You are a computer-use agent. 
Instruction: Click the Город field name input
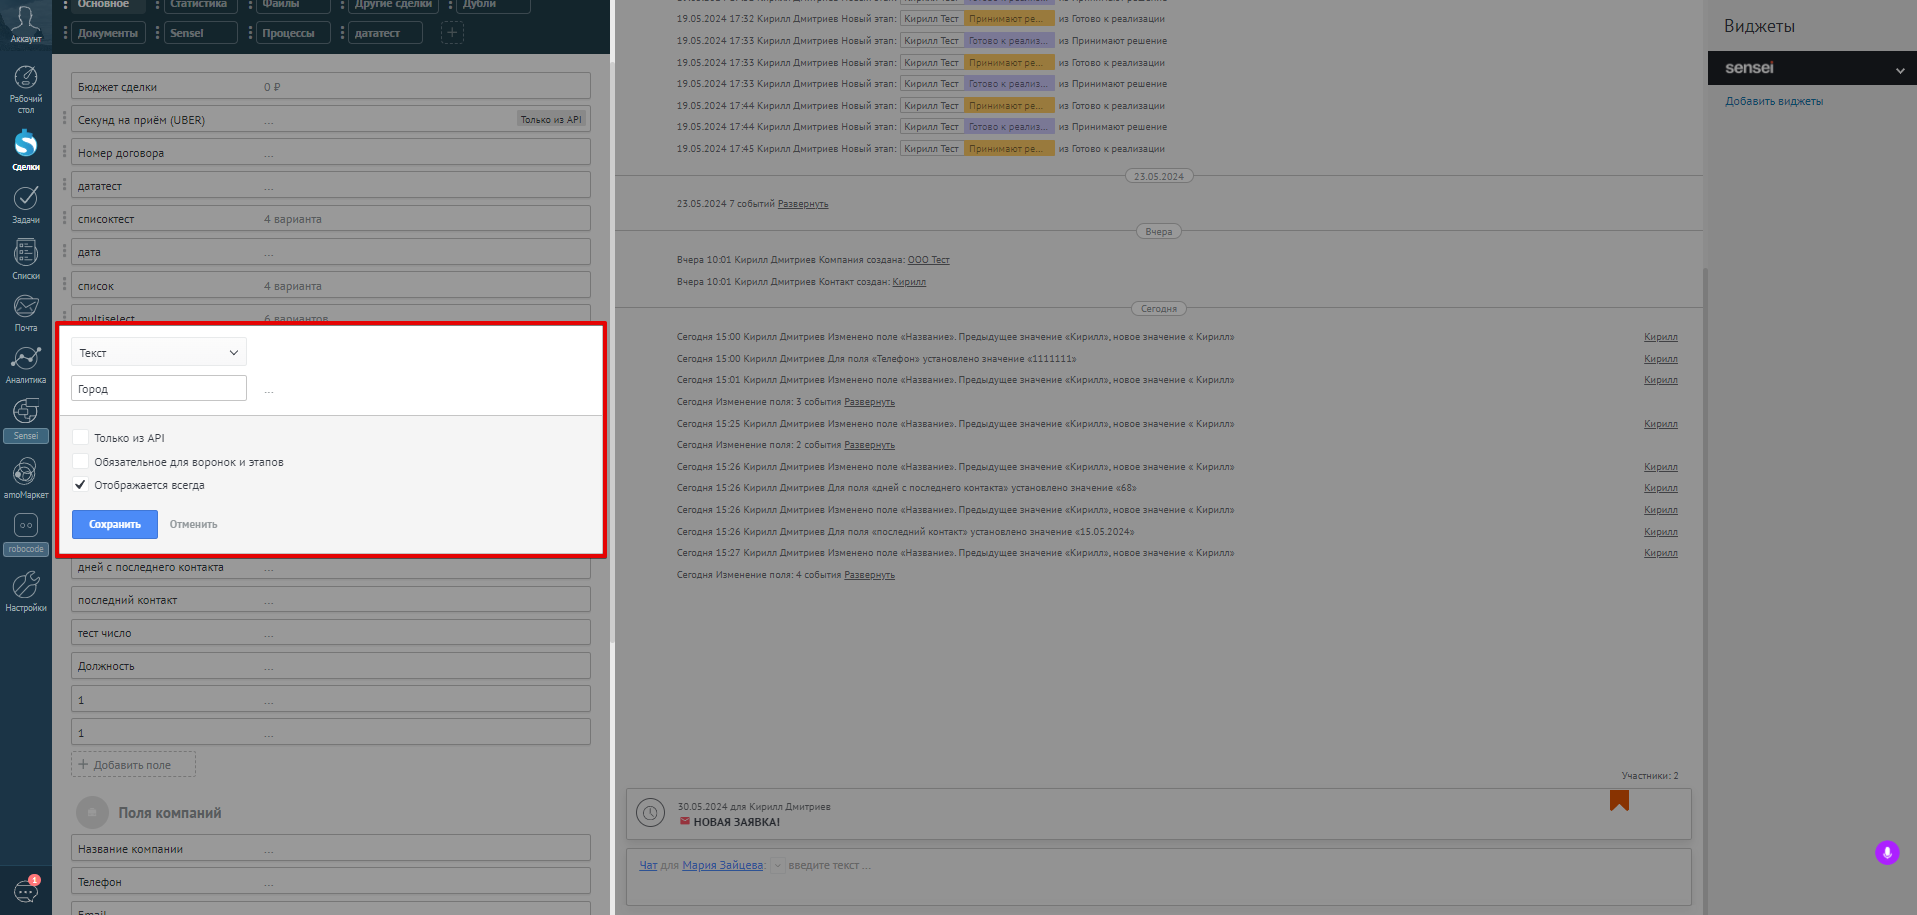[x=158, y=388]
